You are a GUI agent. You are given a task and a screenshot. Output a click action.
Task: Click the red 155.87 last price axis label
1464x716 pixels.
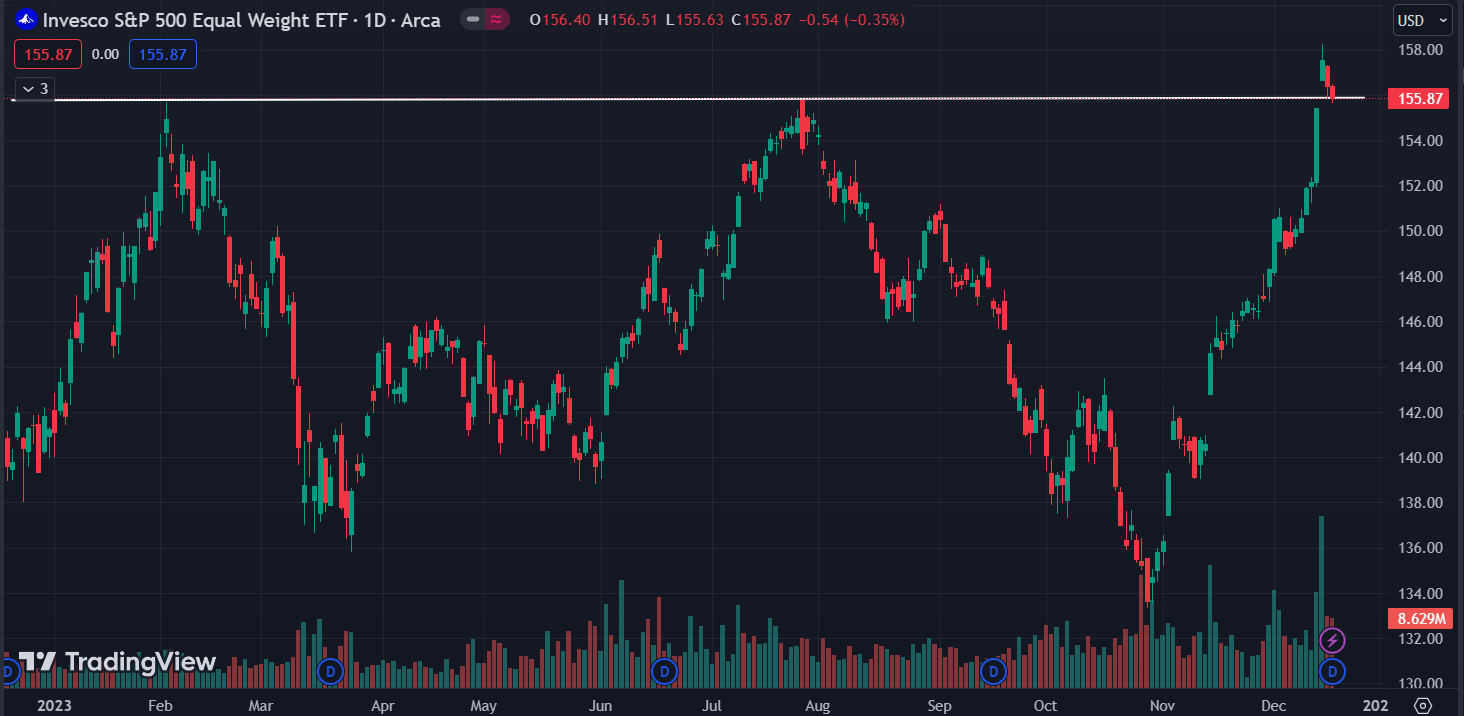coord(1418,98)
